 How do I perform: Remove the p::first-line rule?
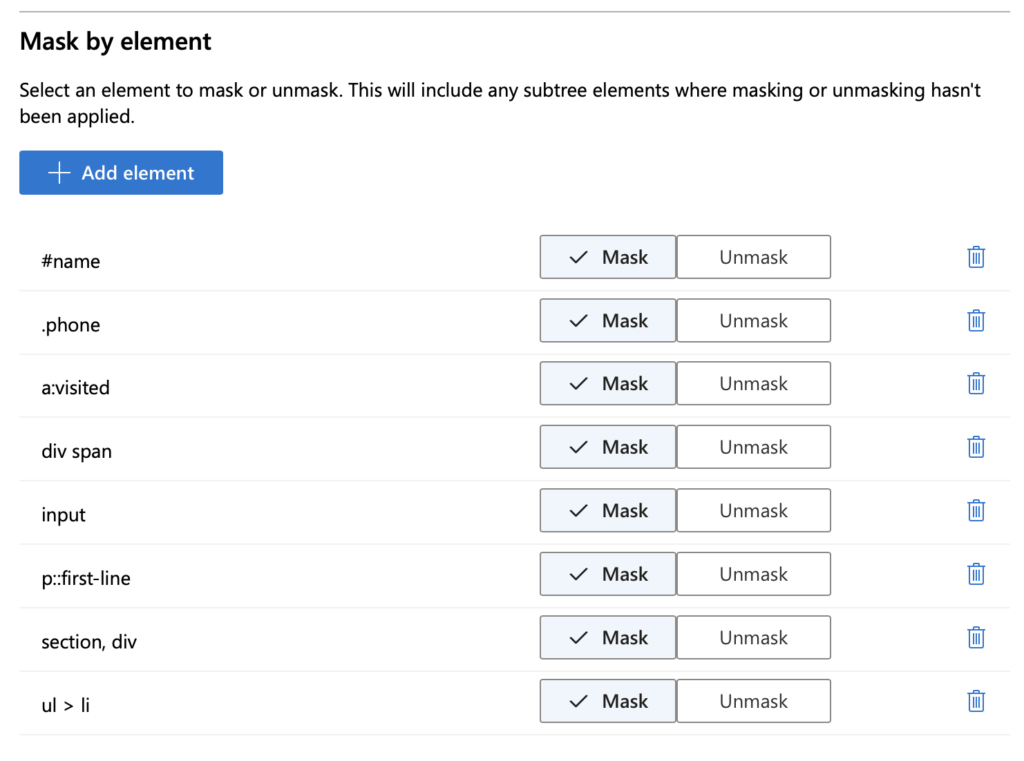point(976,574)
